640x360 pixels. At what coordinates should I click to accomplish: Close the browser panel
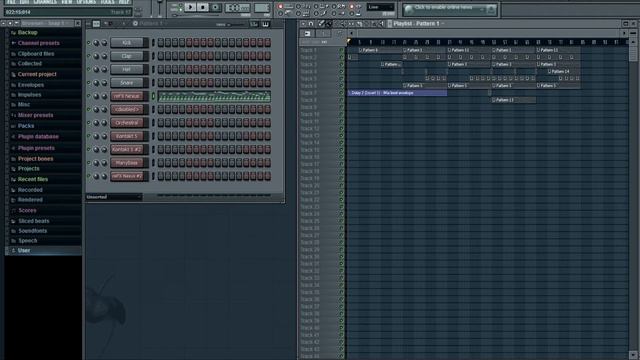pos(78,24)
